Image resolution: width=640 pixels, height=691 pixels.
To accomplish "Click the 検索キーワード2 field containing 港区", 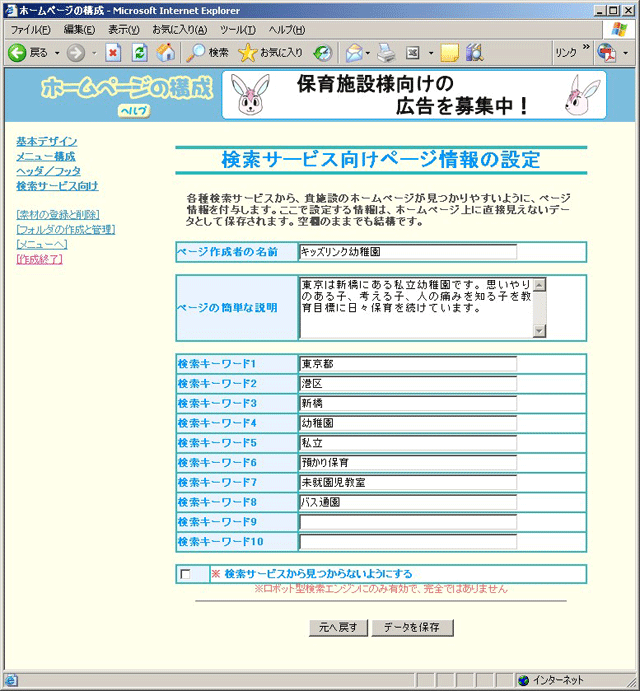I will 408,384.
